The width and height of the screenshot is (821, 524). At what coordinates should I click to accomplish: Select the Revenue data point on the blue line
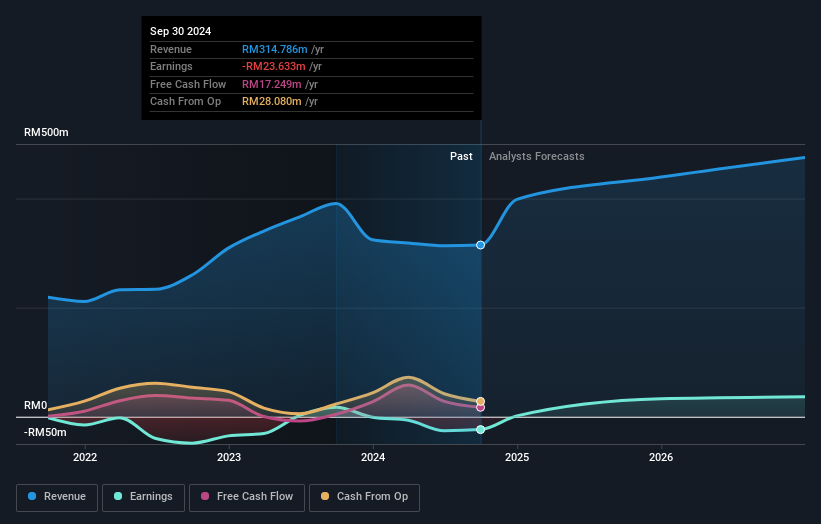[480, 245]
